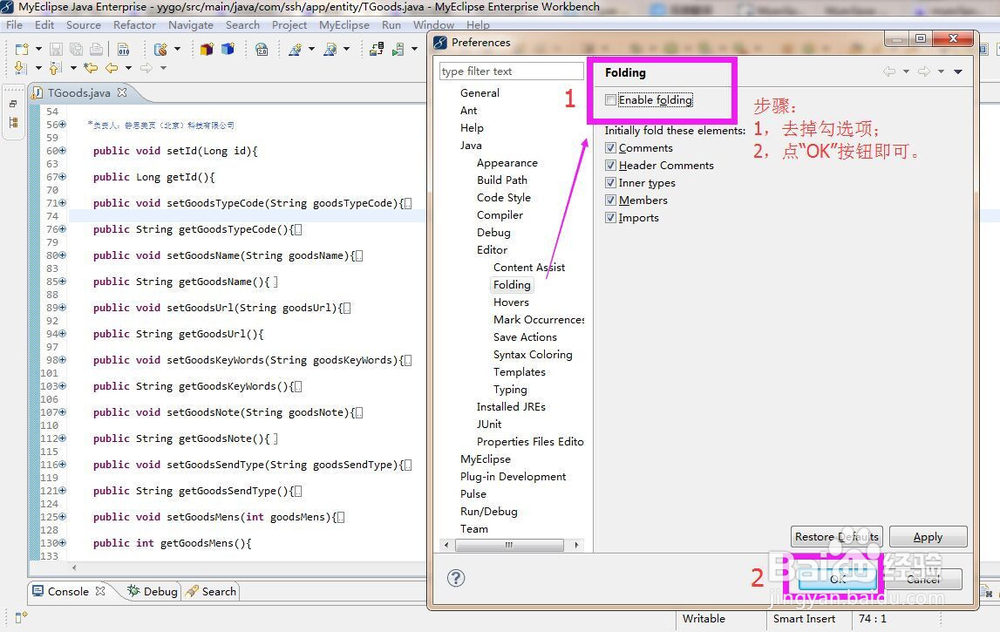The width and height of the screenshot is (1000, 632).
Task: Click the Restore Defaults button
Action: point(837,537)
